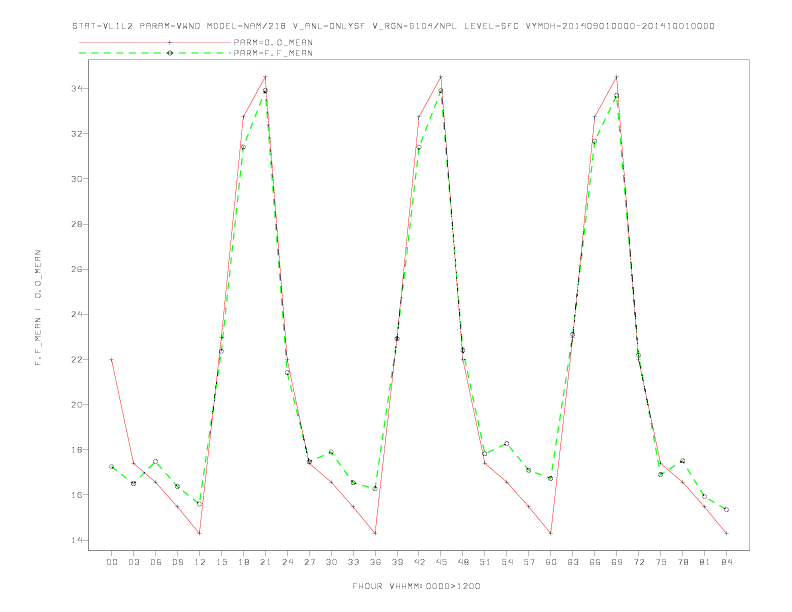Click the x-axis forecast hour label 42

click(419, 562)
